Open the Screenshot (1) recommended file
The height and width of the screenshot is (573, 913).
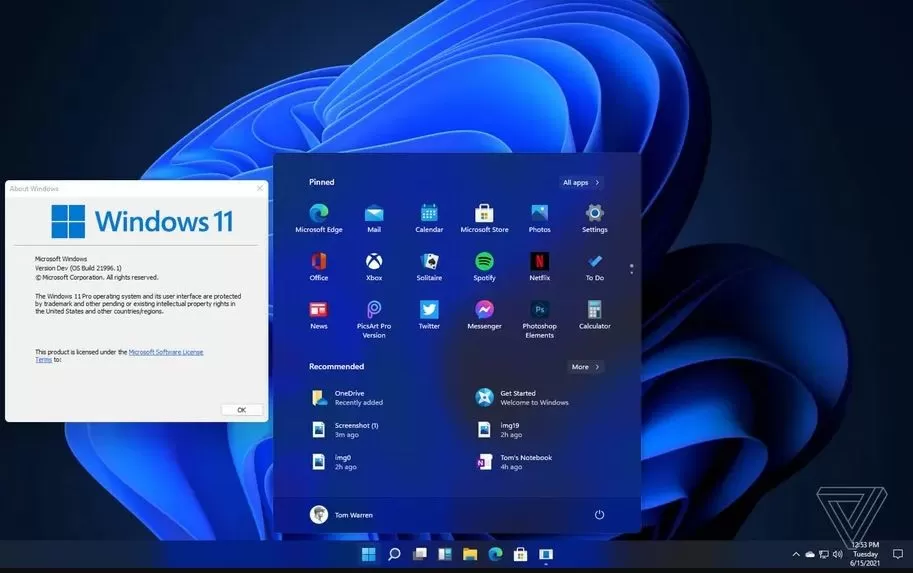pyautogui.click(x=356, y=429)
